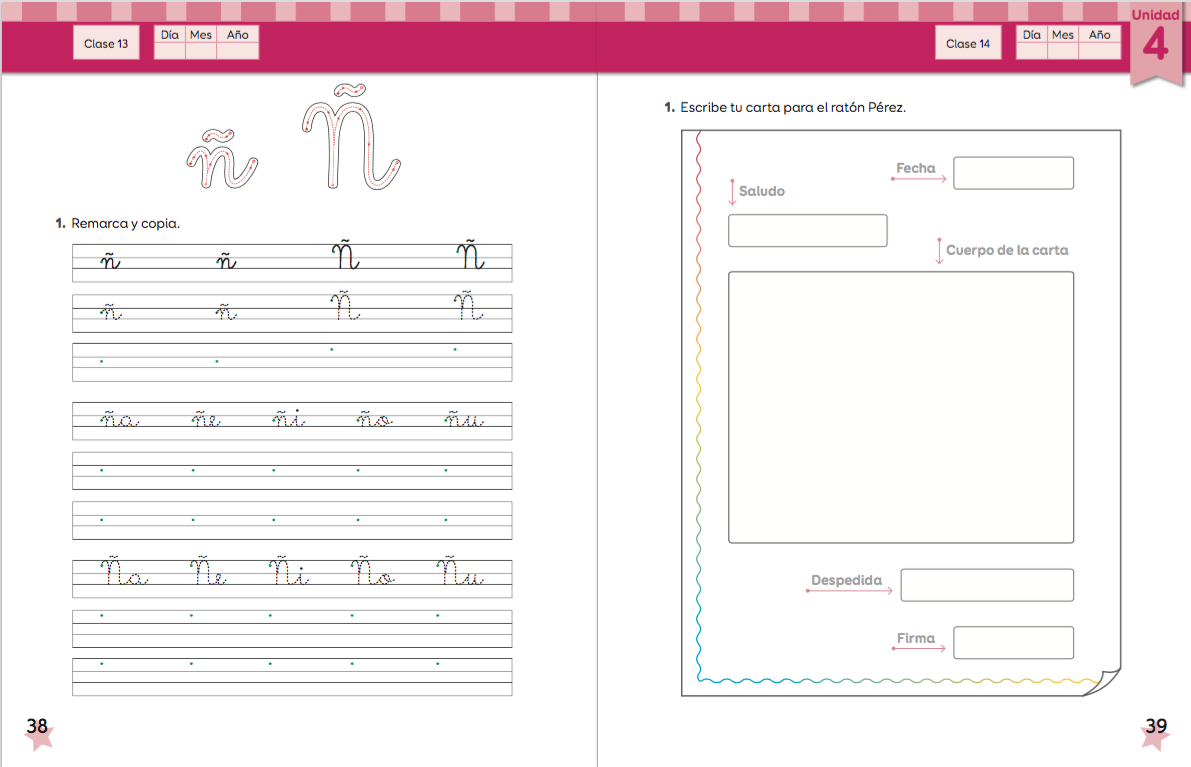Click the down arrow beside Cuerpo de la carta
This screenshot has width=1191, height=767.
pos(939,251)
